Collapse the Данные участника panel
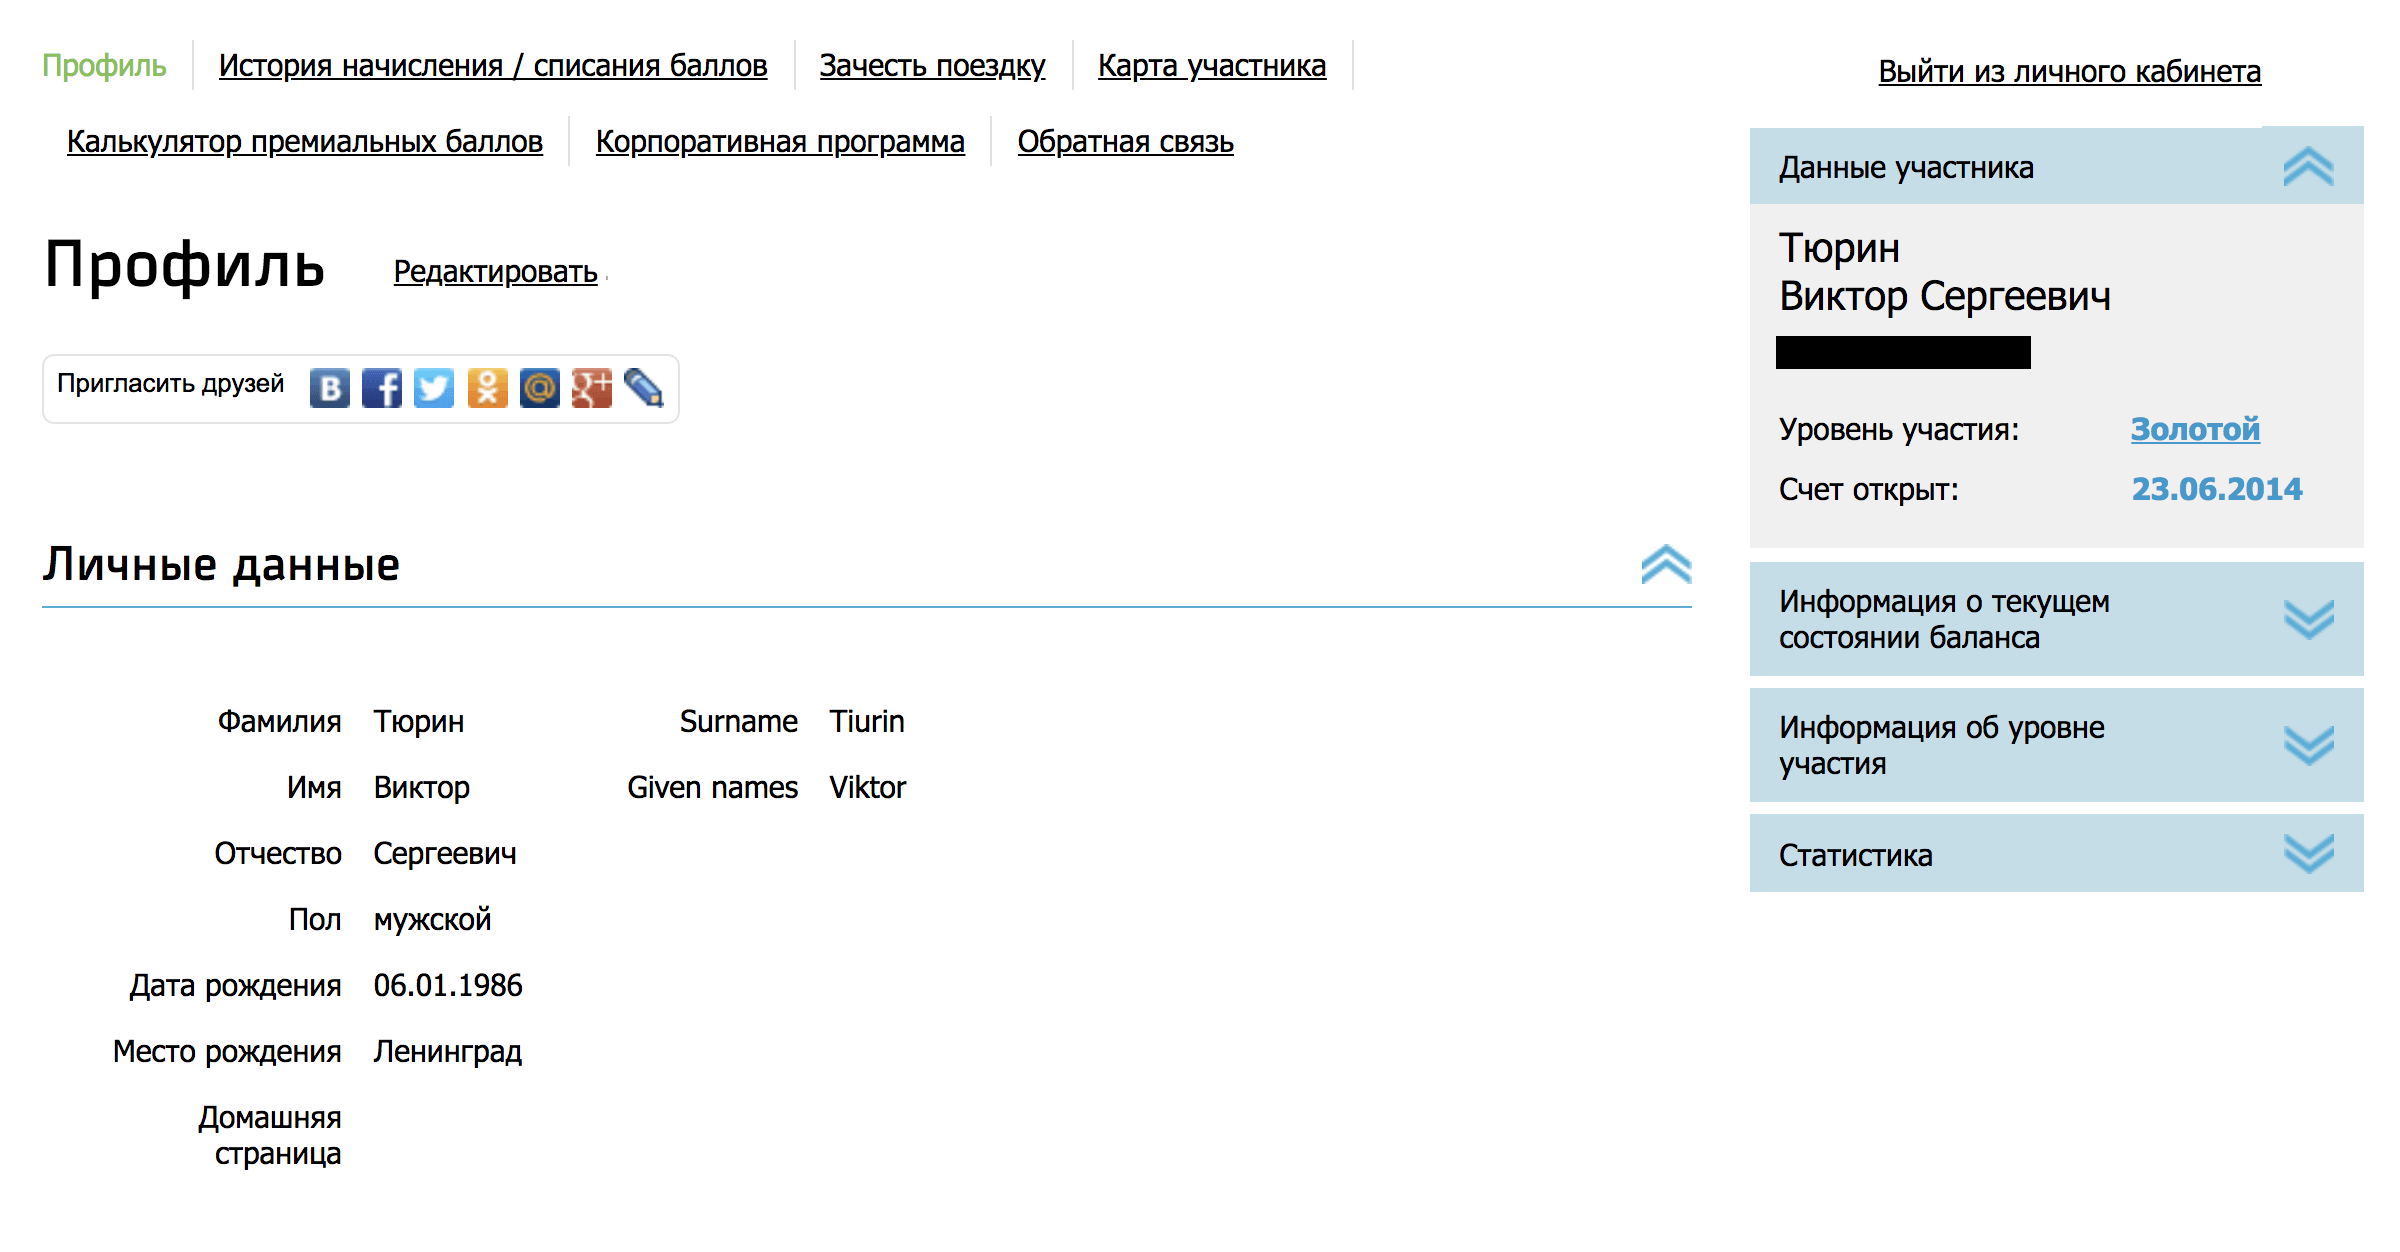The height and width of the screenshot is (1252, 2400). pos(2308,167)
